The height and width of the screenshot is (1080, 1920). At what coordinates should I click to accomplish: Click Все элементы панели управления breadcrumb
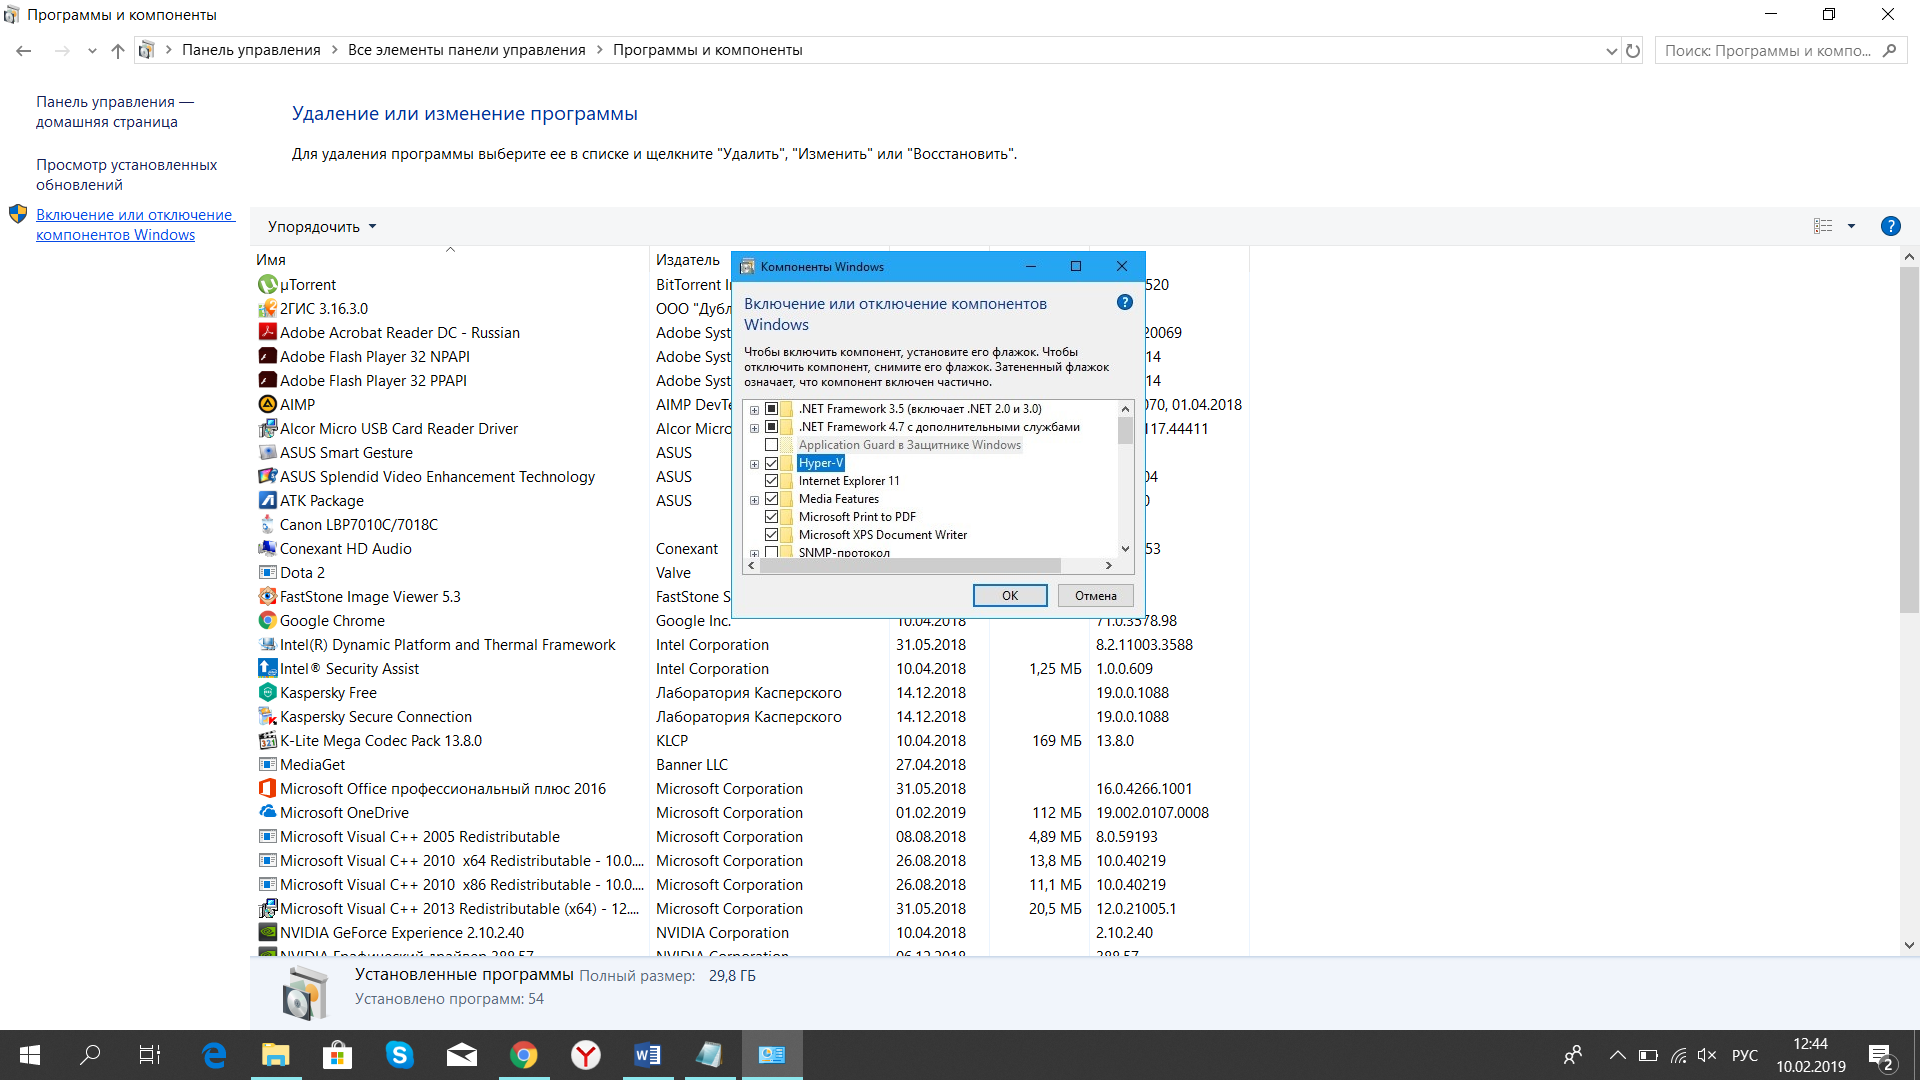point(467,50)
